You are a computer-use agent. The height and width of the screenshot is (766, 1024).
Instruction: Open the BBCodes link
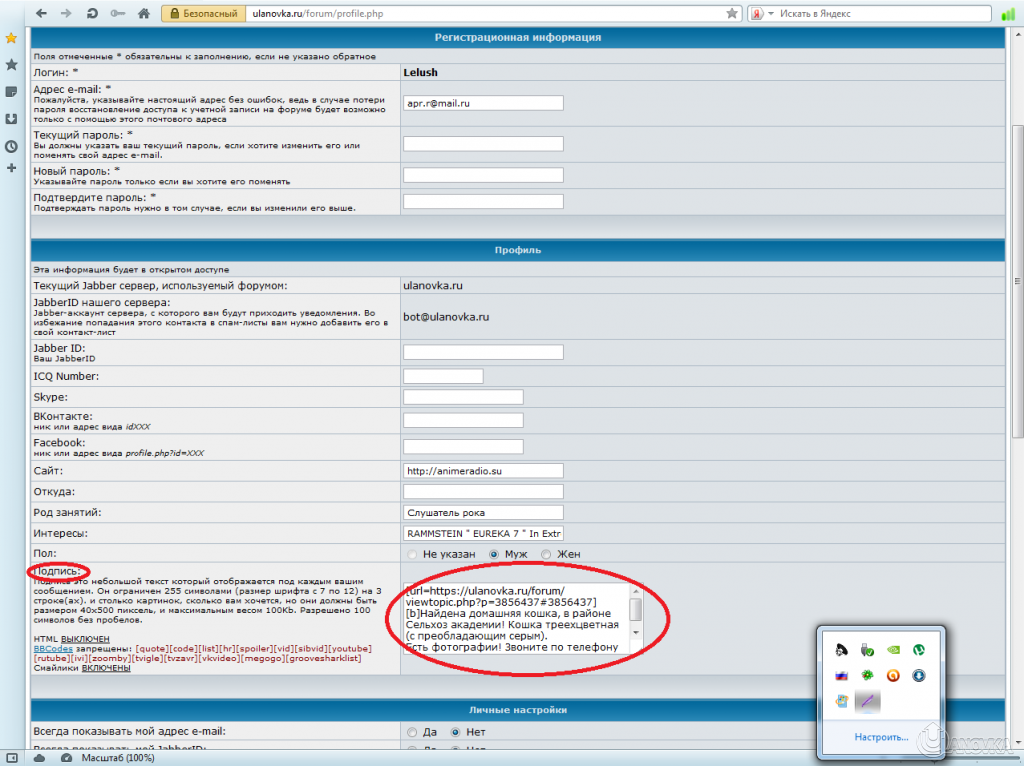pyautogui.click(x=52, y=647)
